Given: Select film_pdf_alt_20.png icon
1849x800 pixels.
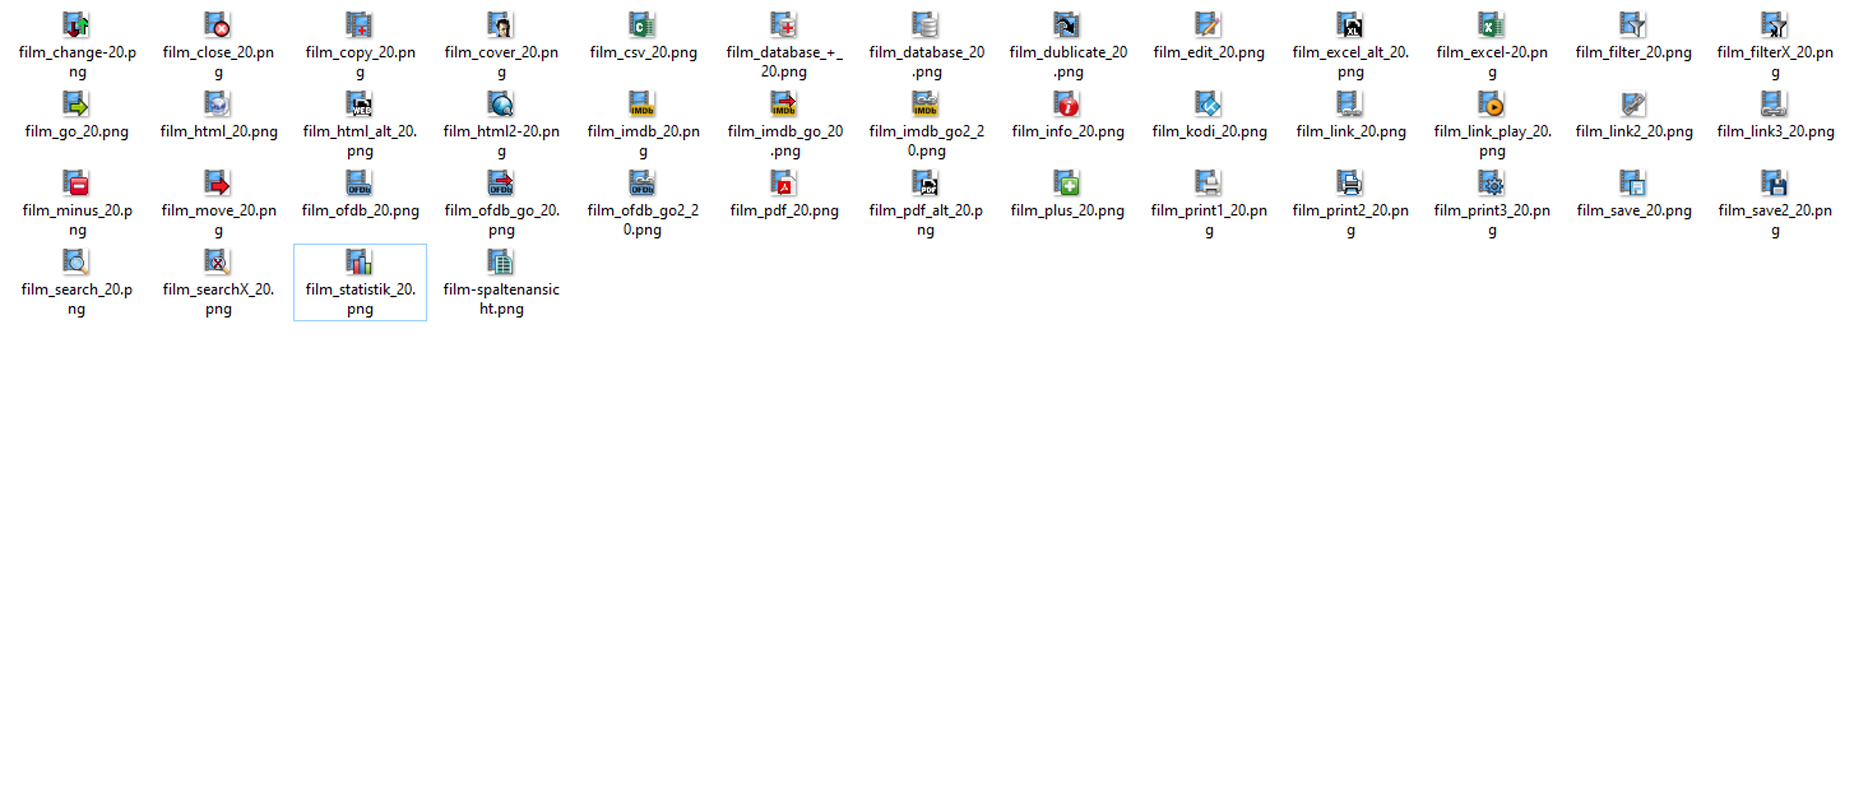Looking at the screenshot, I should (x=925, y=182).
